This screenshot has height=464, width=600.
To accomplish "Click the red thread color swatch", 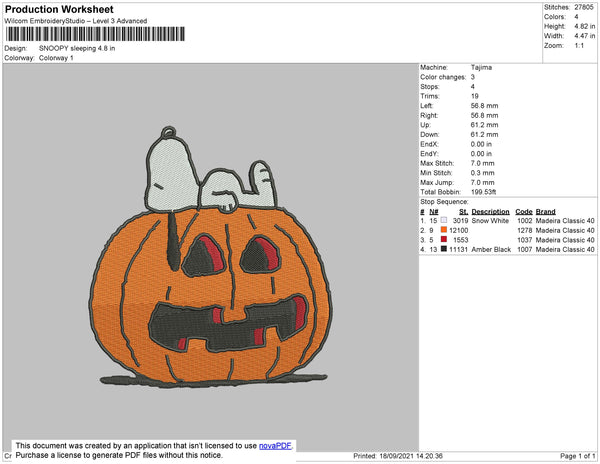I will [444, 239].
